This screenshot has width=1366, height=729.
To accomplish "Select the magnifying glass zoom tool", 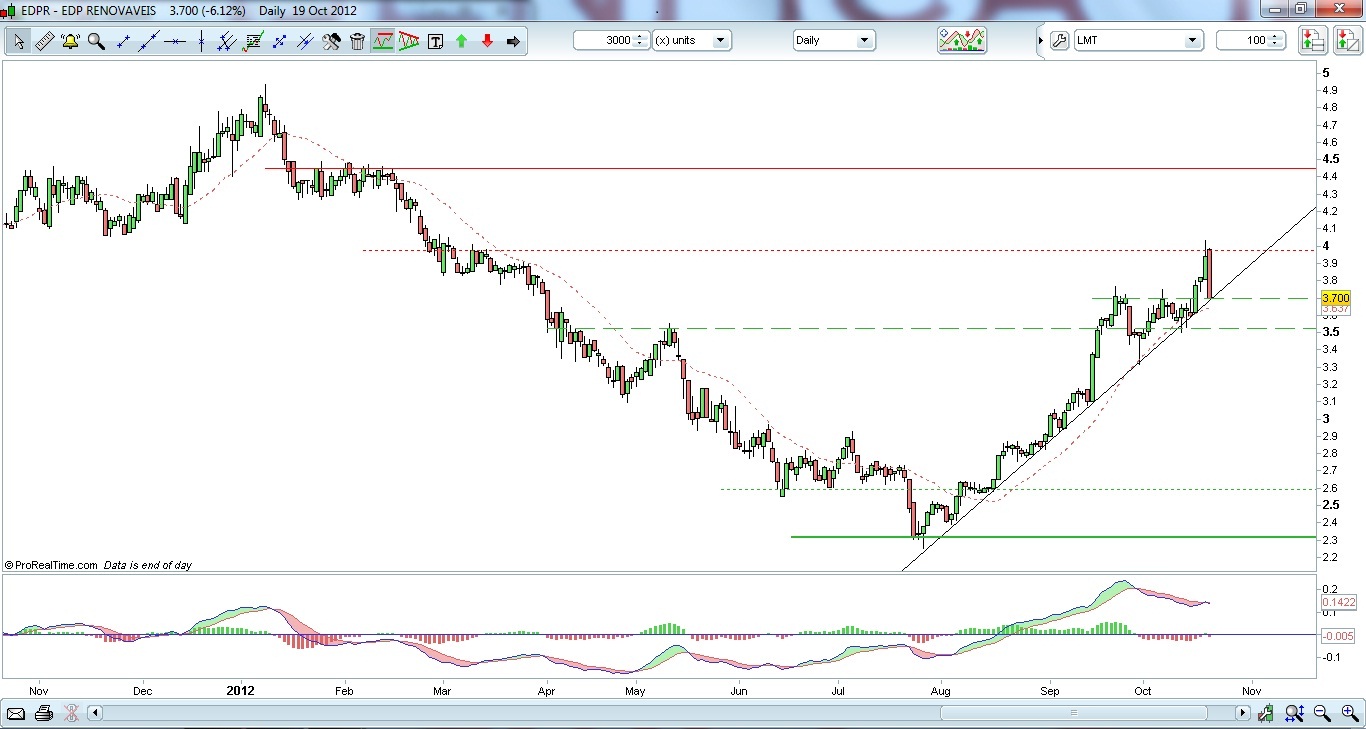I will tap(96, 41).
